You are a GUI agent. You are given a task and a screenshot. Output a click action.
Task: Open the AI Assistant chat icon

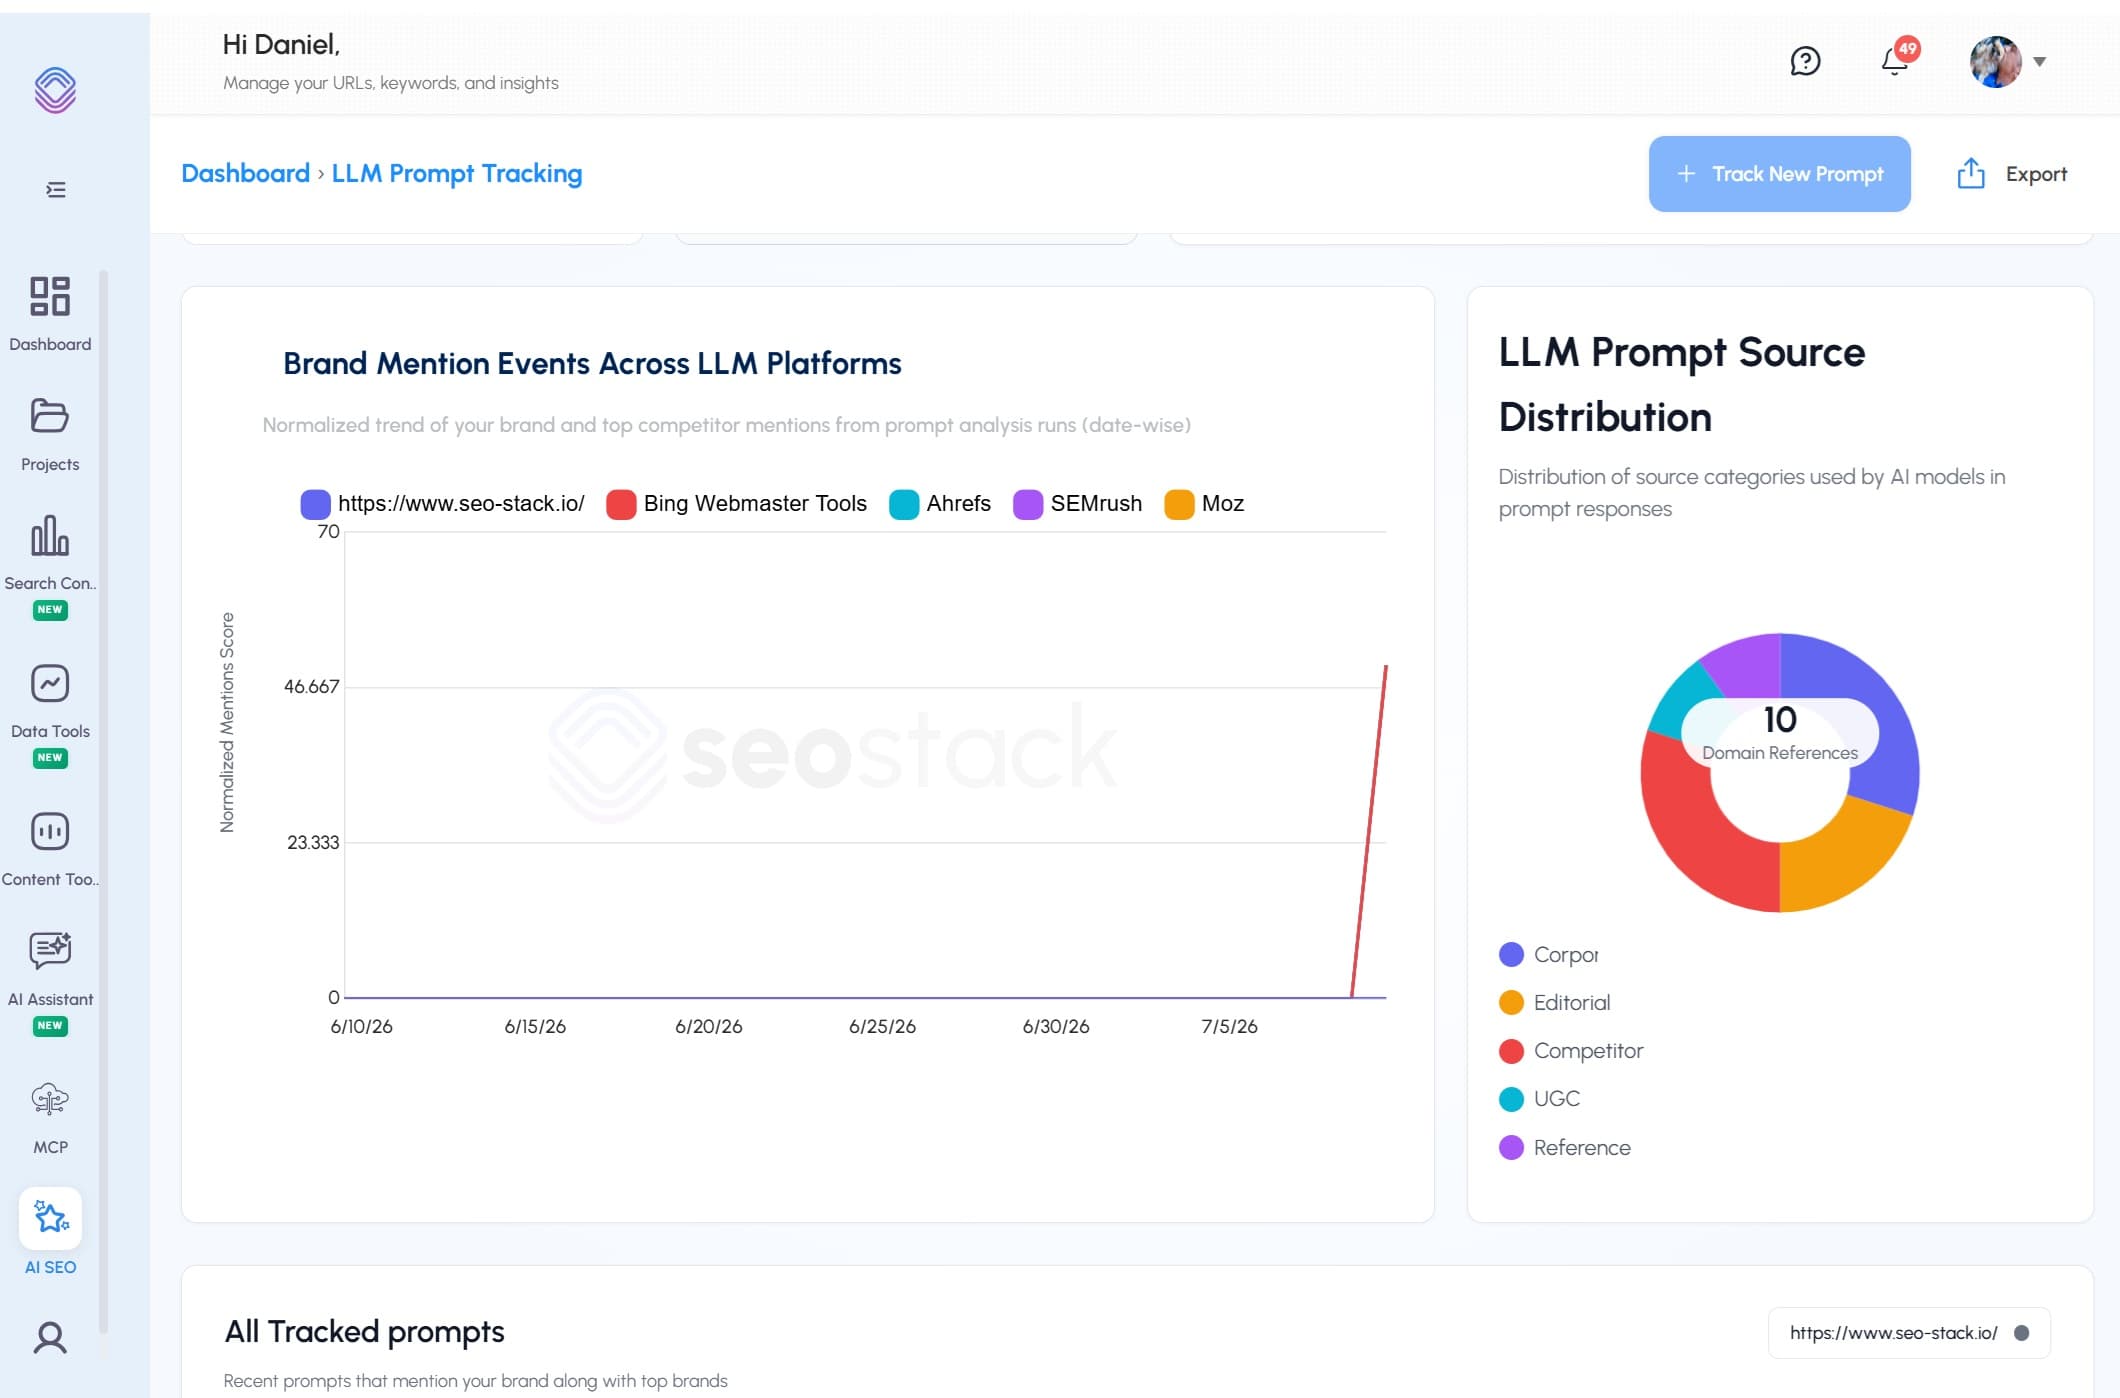click(50, 950)
